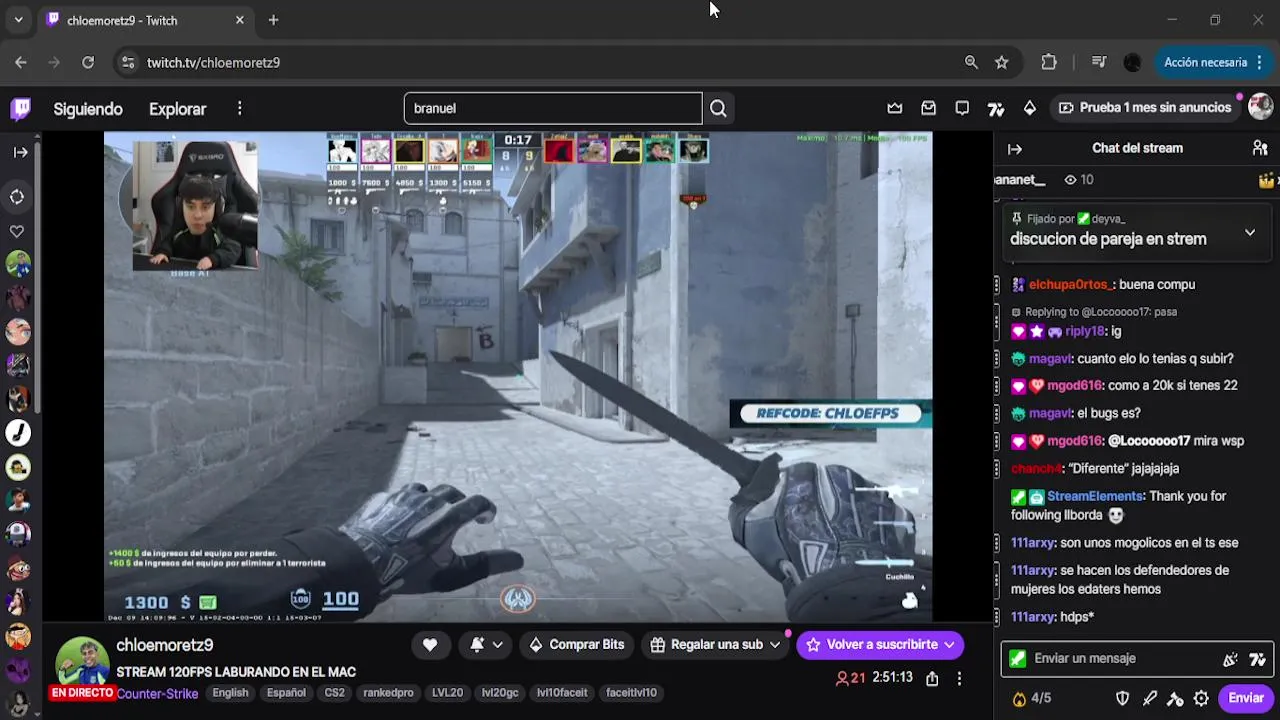Open notification bell options dropdown

pos(486,645)
